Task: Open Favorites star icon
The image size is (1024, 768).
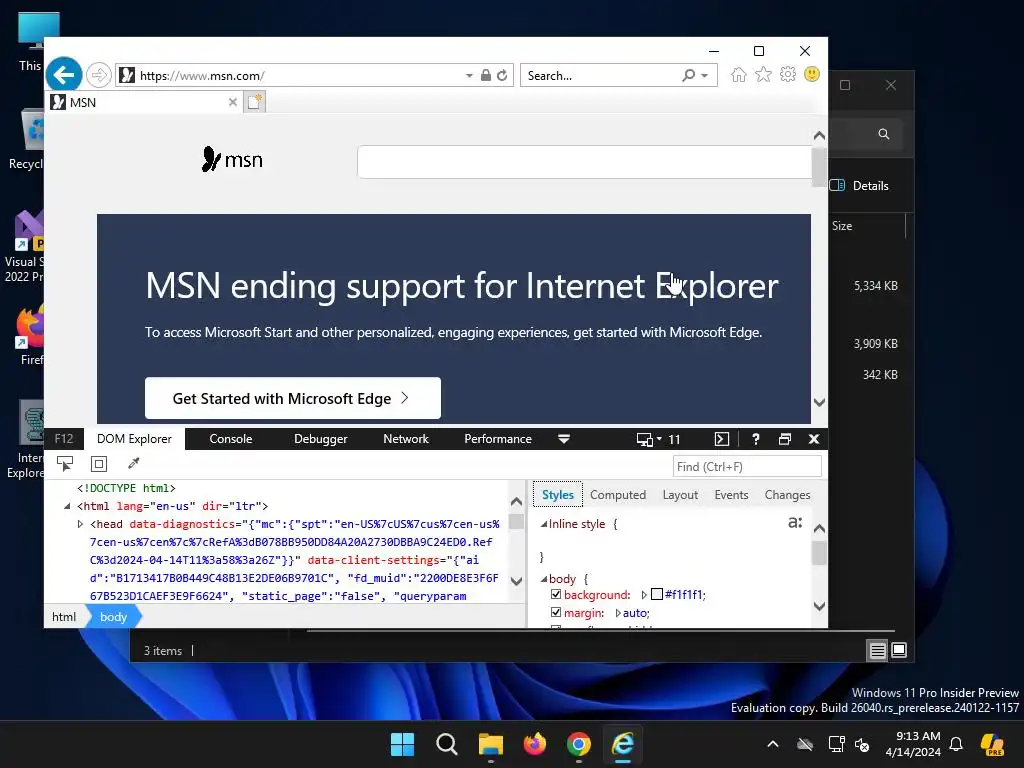Action: coord(763,74)
